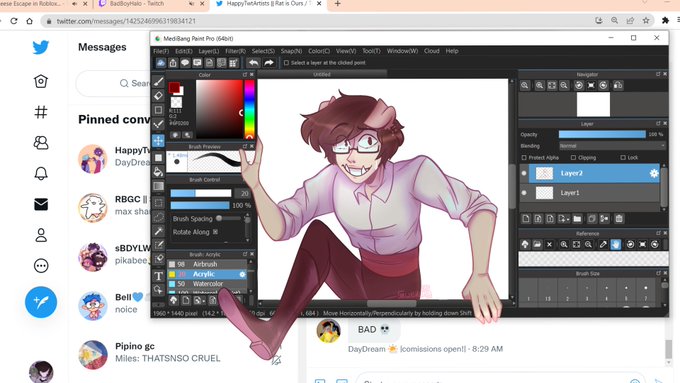The image size is (680, 383).
Task: Toggle 'Select a layer at the clicked point'
Action: [286, 63]
